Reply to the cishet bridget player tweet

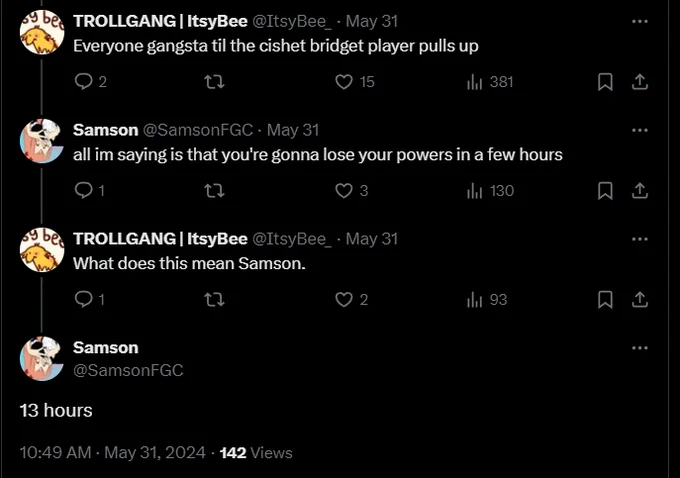tap(90, 82)
